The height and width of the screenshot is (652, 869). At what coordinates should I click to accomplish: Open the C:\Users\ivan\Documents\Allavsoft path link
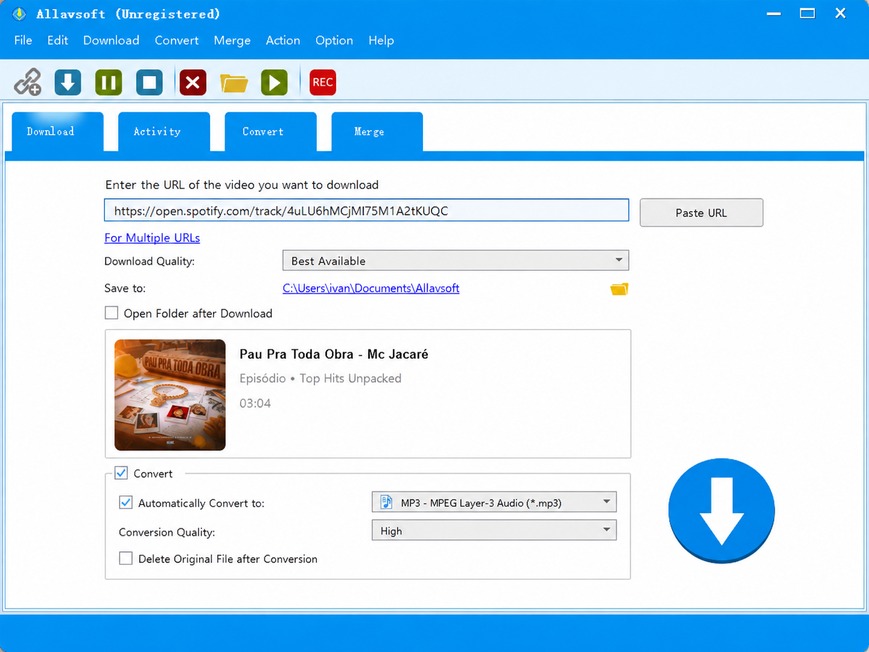click(371, 288)
